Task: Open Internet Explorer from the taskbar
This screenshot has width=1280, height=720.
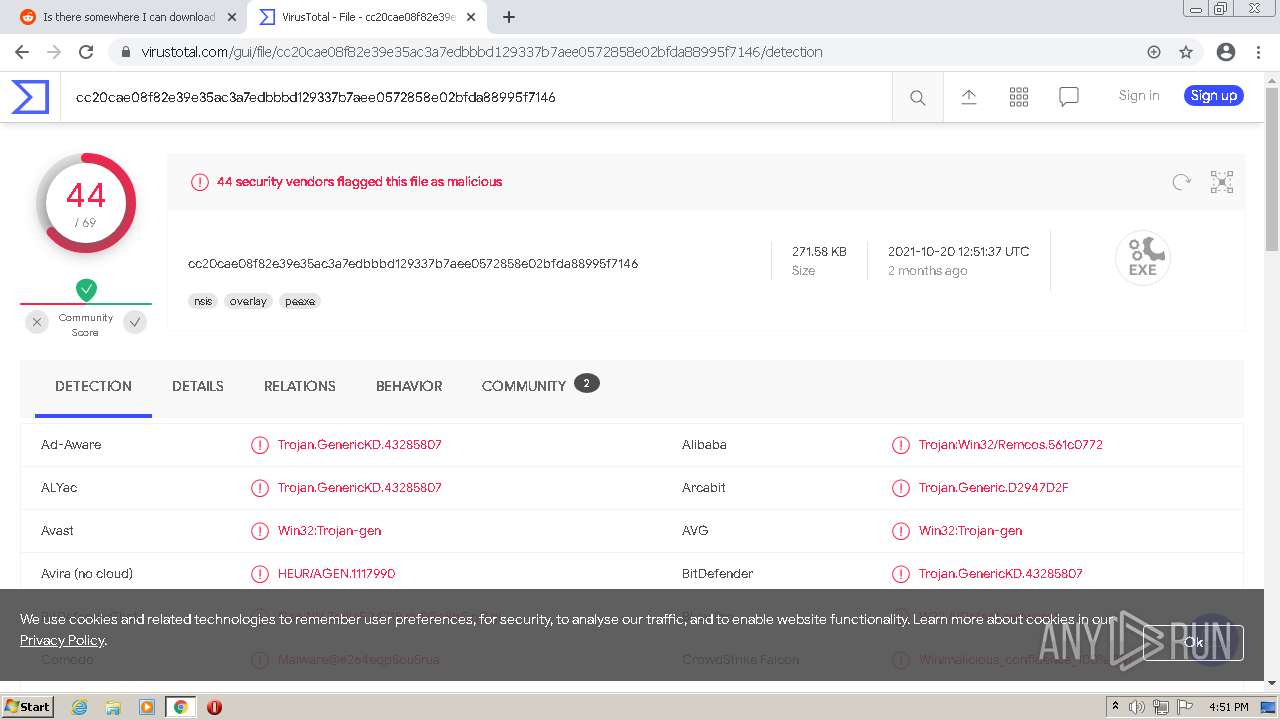Action: click(x=79, y=707)
